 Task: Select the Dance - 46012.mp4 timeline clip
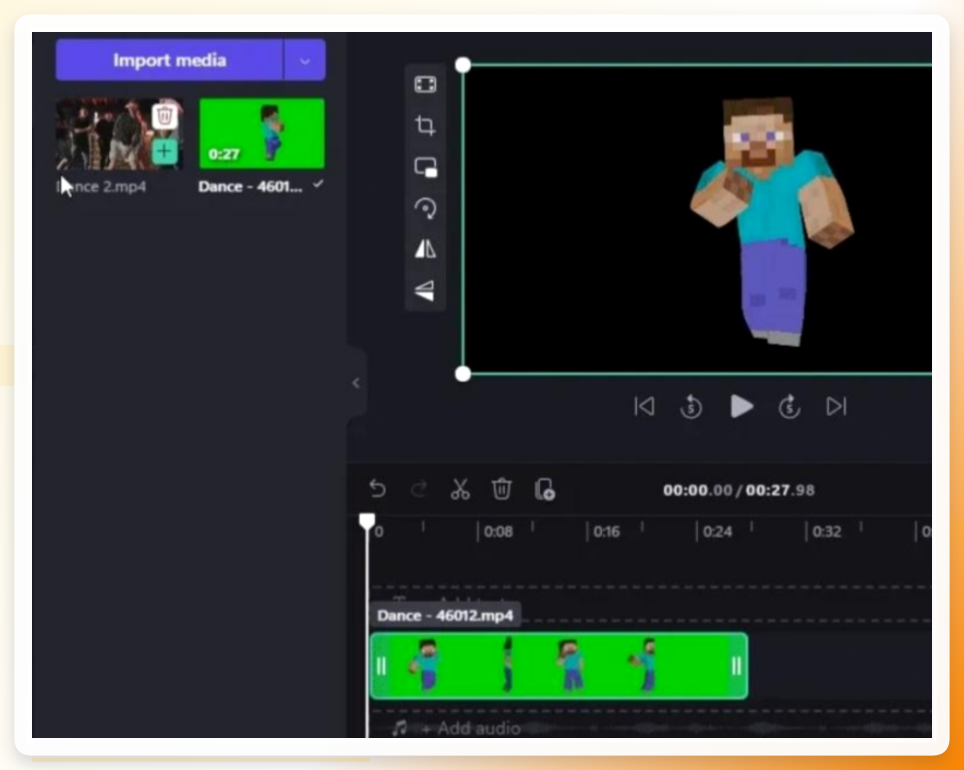(x=559, y=666)
